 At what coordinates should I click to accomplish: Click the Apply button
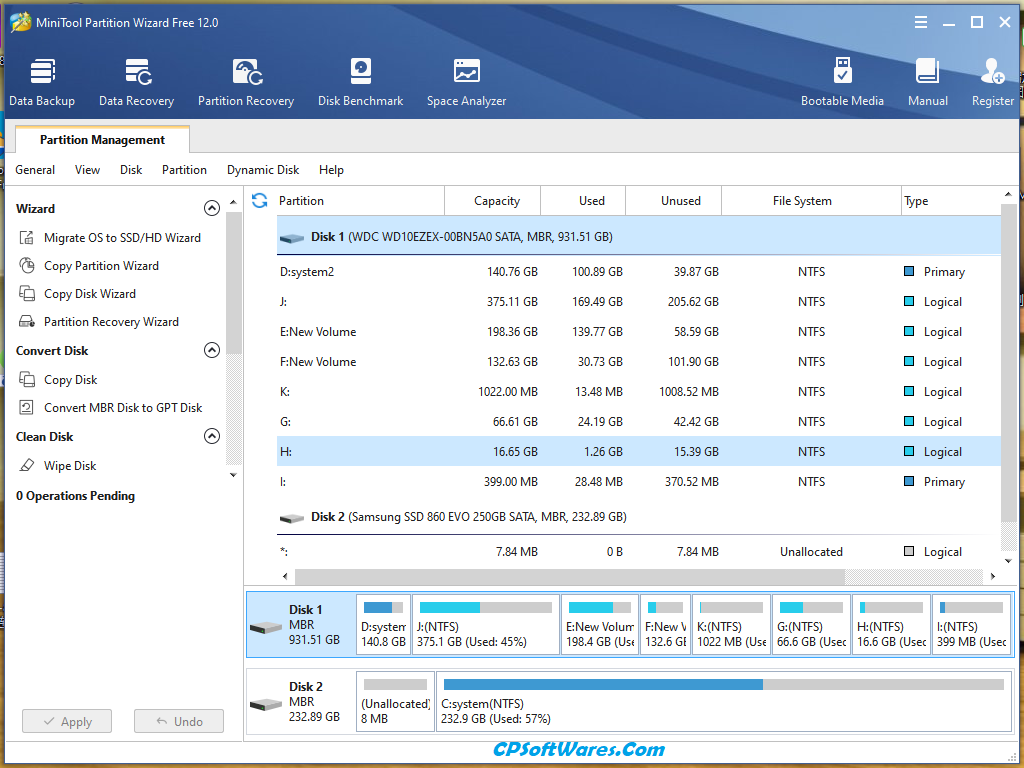[66, 721]
